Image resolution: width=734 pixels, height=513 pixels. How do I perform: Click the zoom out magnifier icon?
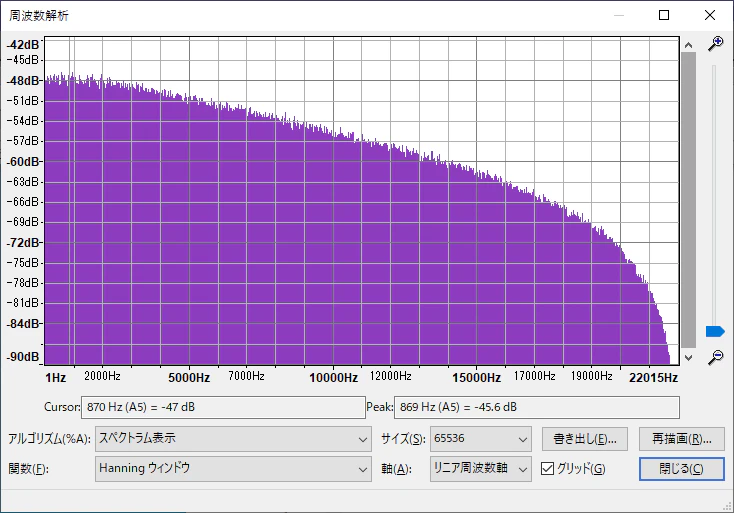coord(715,357)
